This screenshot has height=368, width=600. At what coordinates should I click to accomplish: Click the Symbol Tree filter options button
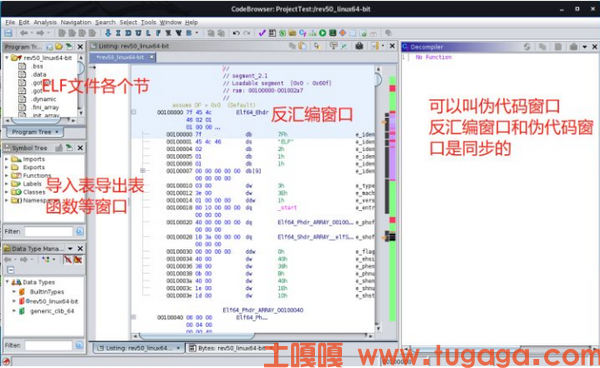tap(79, 231)
